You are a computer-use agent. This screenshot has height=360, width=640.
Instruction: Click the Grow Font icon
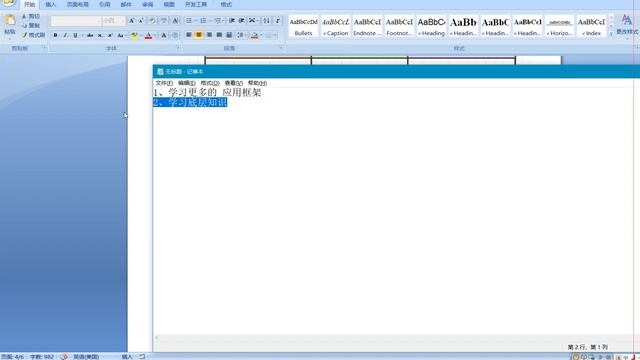[131, 21]
